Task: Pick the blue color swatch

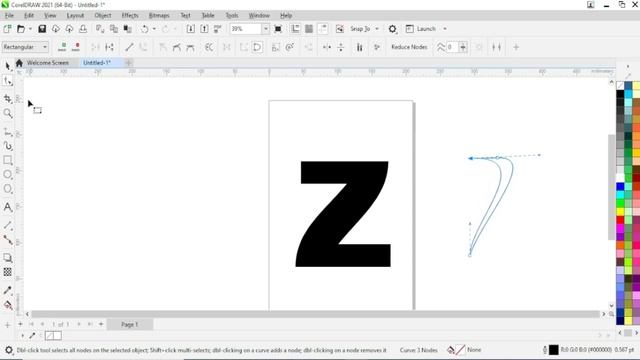Action: tap(620, 187)
